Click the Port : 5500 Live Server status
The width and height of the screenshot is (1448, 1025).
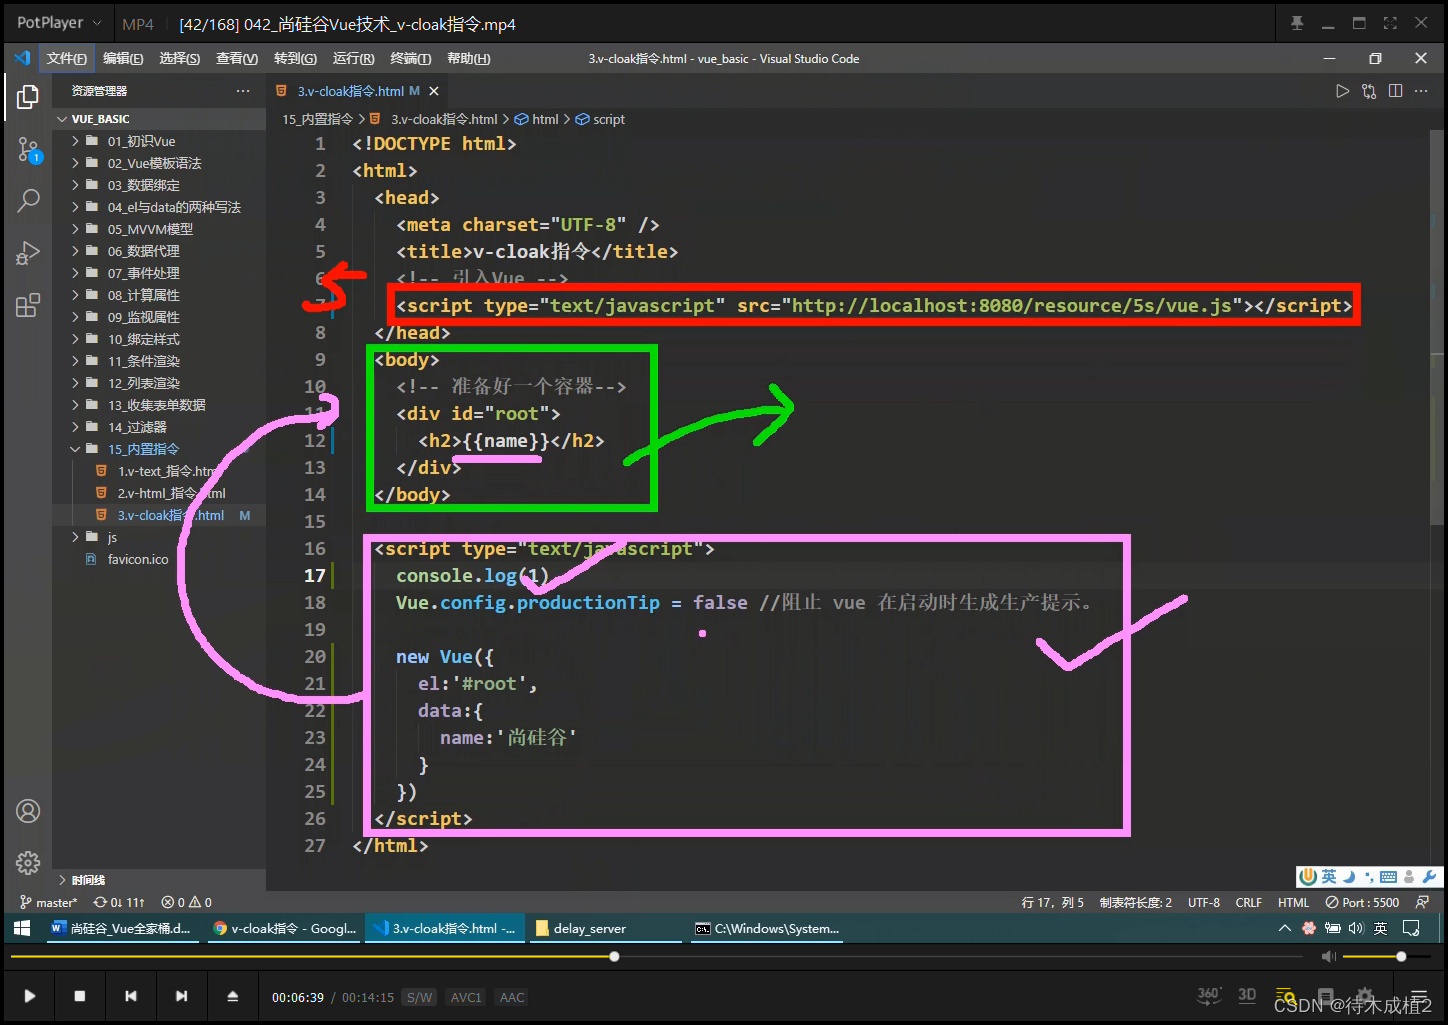click(1362, 902)
